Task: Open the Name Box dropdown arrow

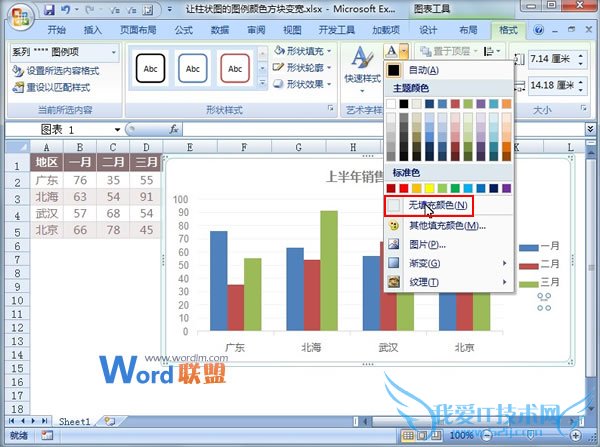Action: point(117,130)
